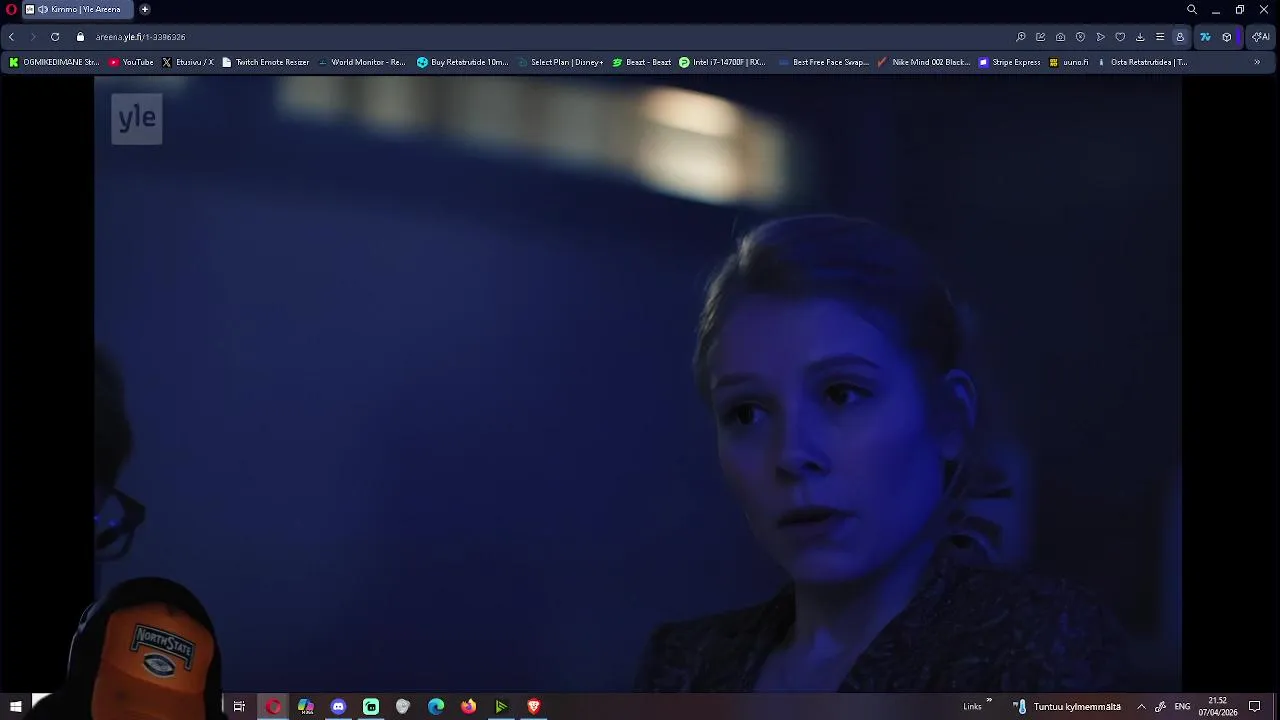
Task: Open the extensions cube icon
Action: [x=1227, y=37]
